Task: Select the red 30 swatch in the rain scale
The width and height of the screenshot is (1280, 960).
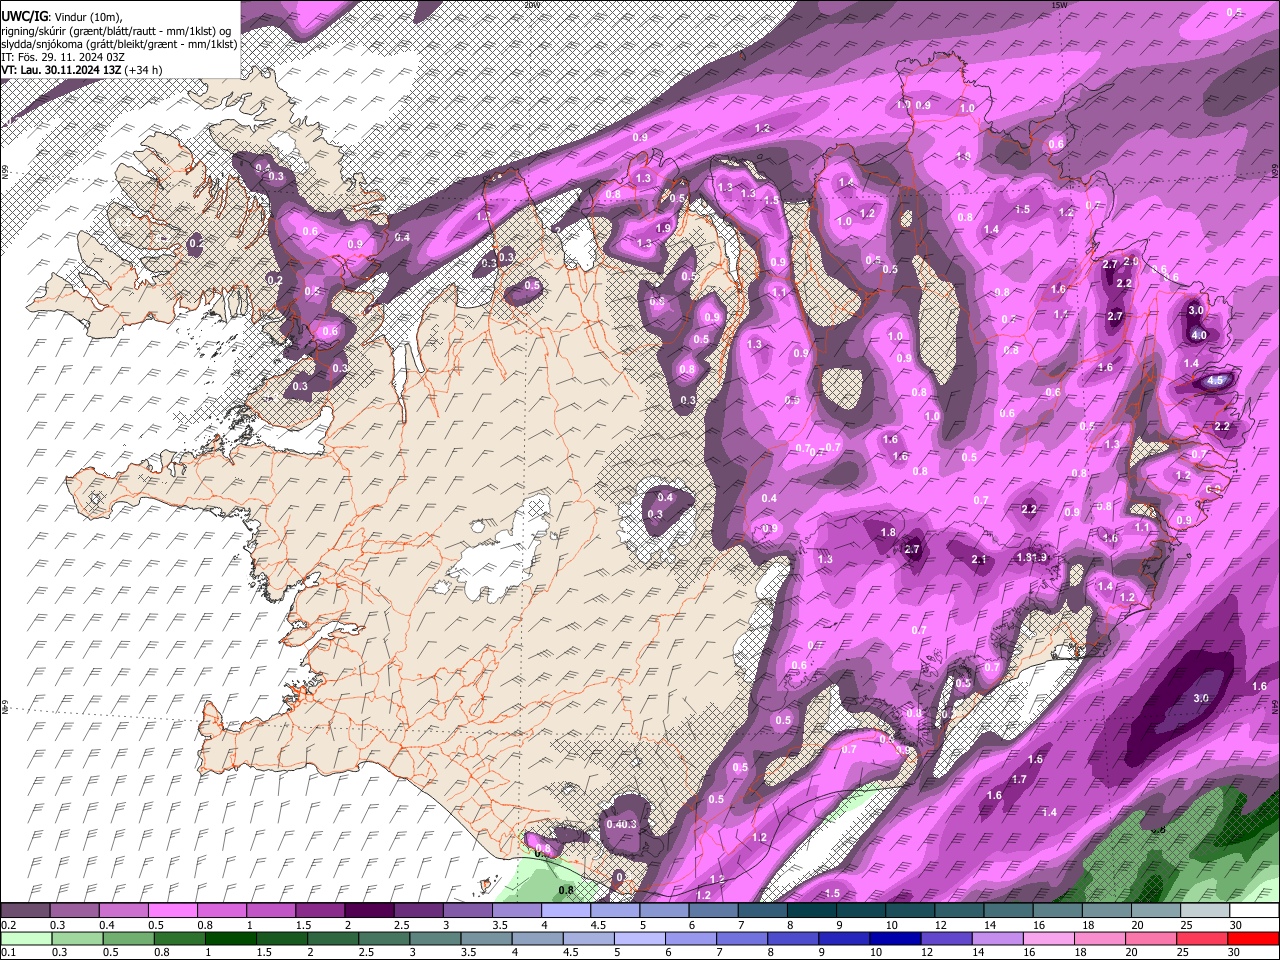Action: (x=1254, y=939)
